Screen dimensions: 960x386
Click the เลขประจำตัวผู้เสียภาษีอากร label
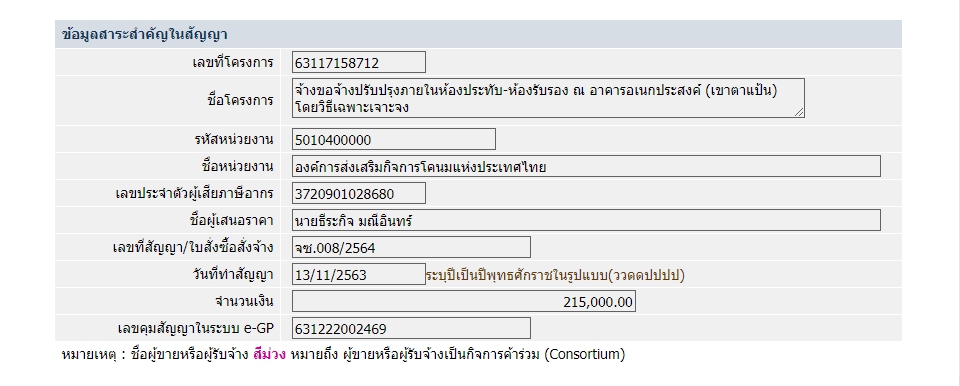pyautogui.click(x=194, y=194)
